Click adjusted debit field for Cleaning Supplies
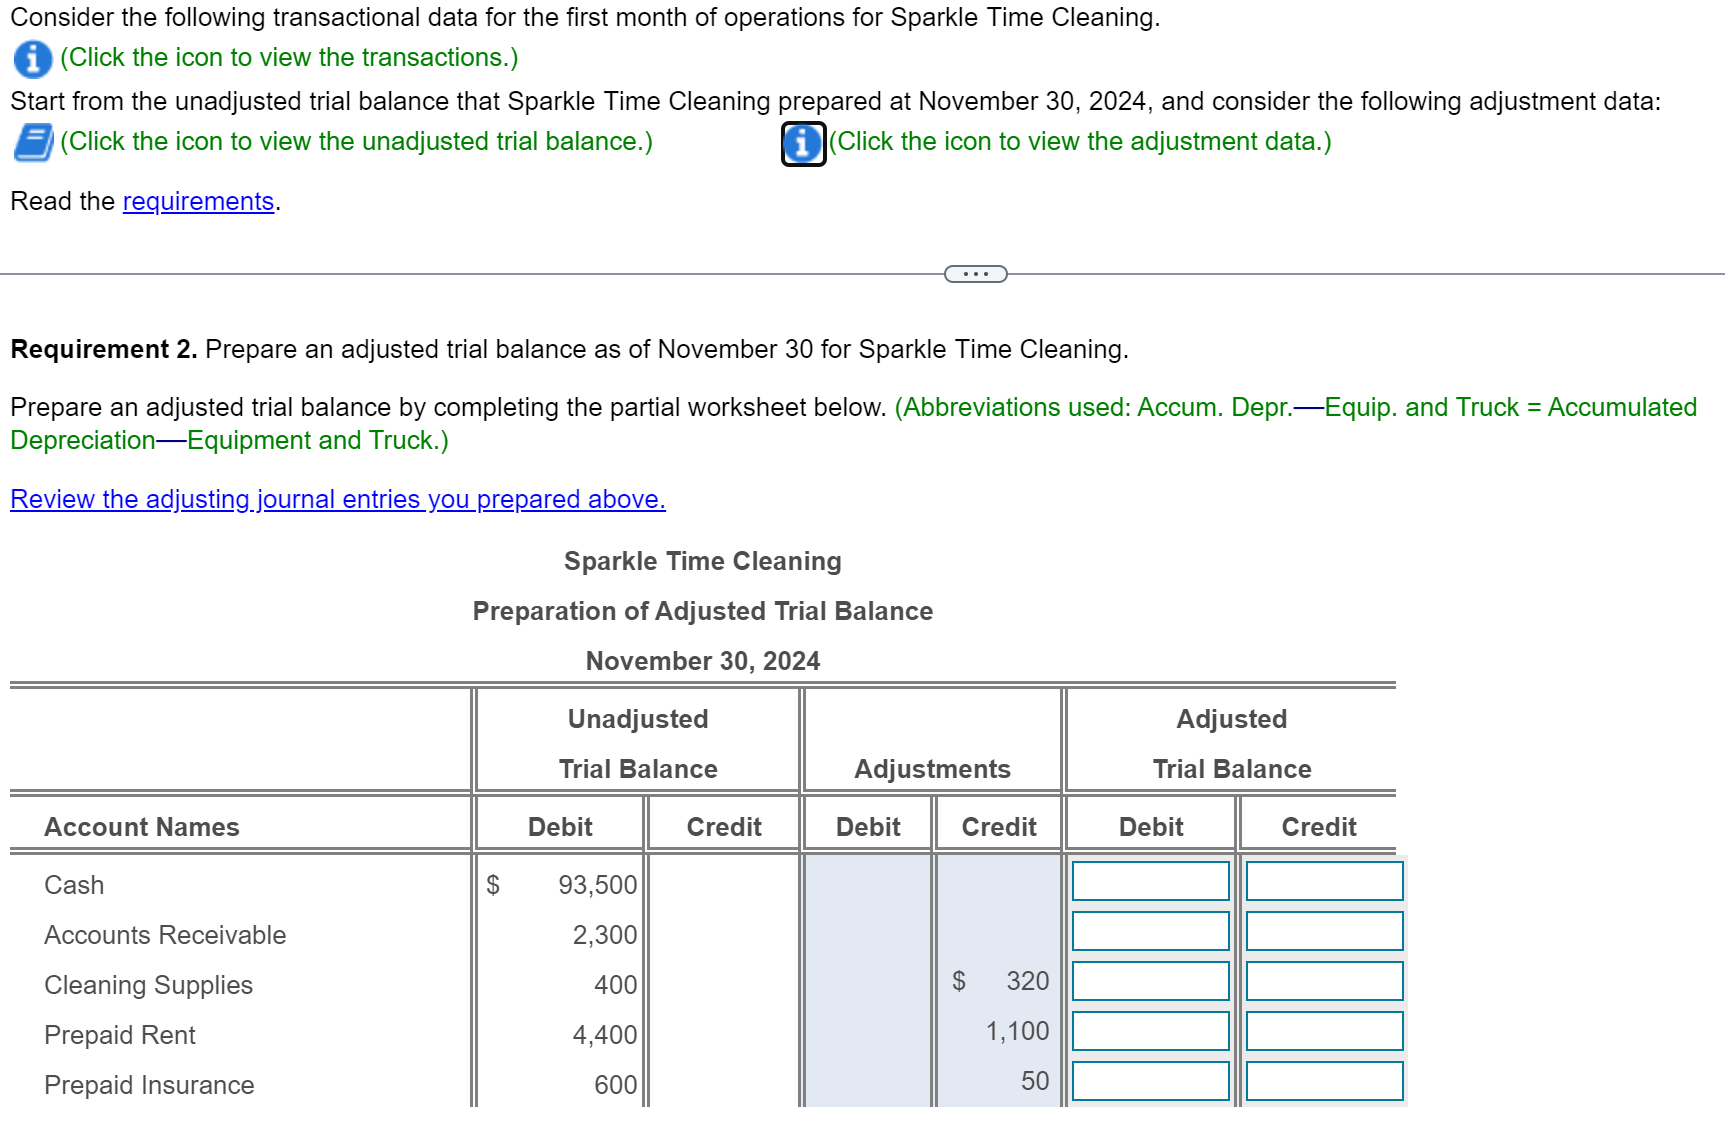Viewport: 1725px width, 1131px height. point(1149,980)
